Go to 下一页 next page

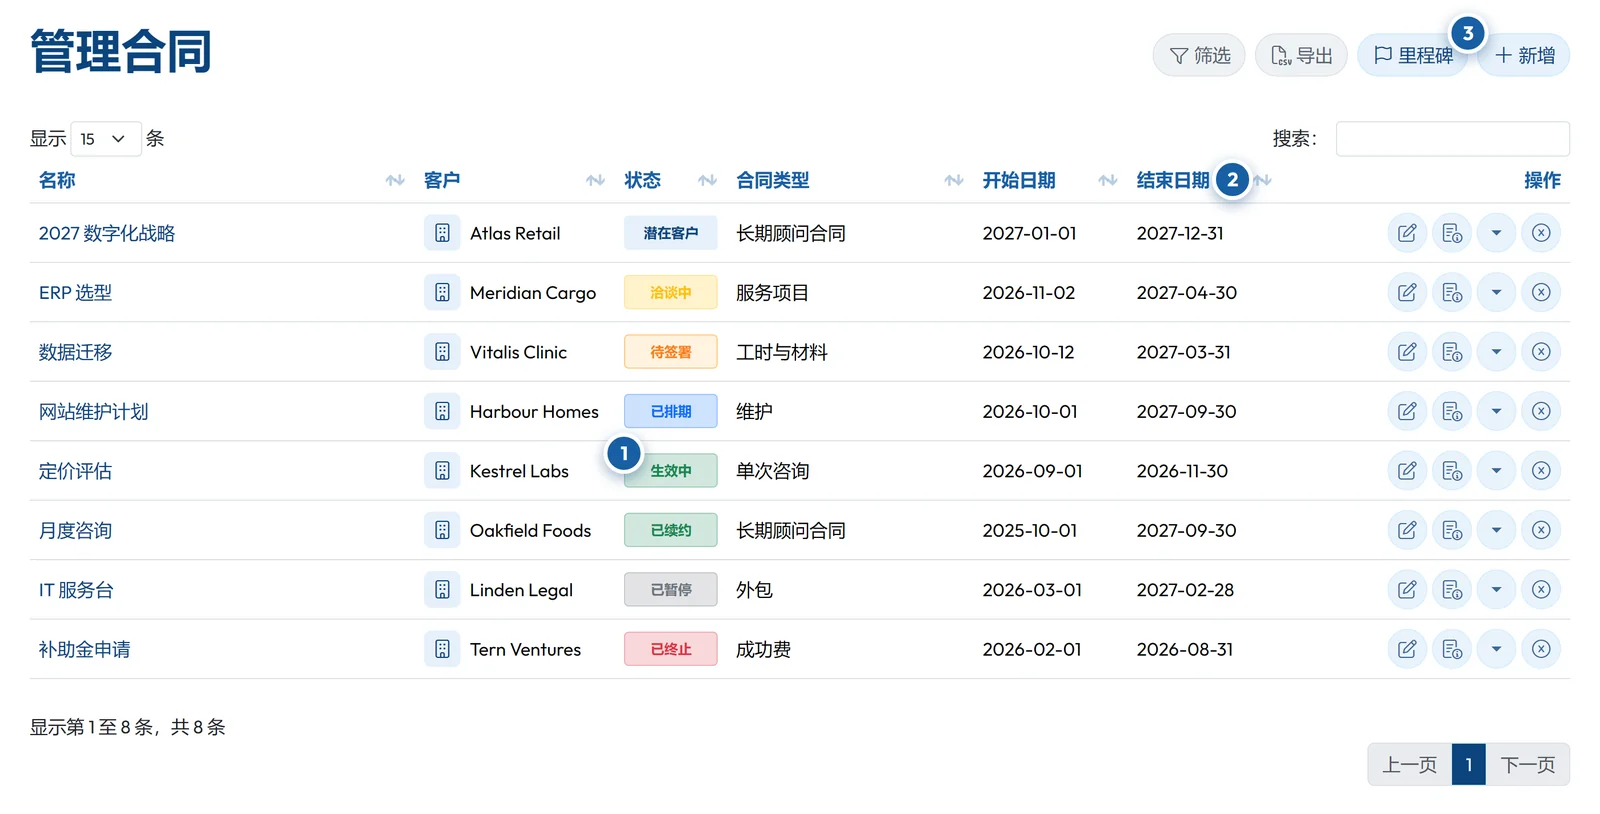point(1527,765)
